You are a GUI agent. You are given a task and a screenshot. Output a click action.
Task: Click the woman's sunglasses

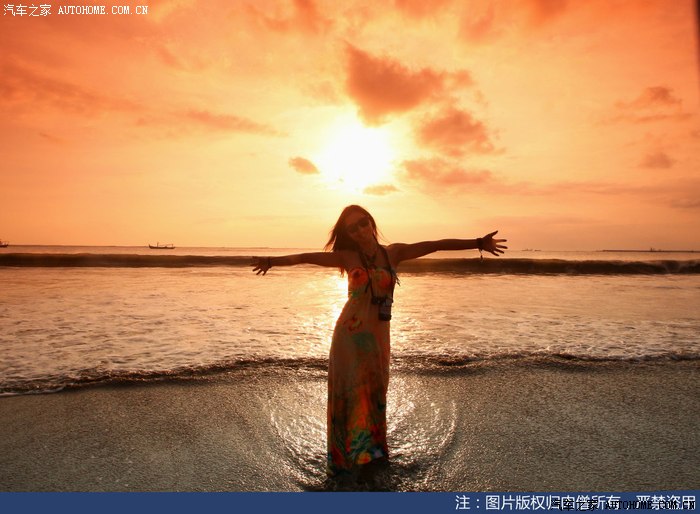point(358,224)
